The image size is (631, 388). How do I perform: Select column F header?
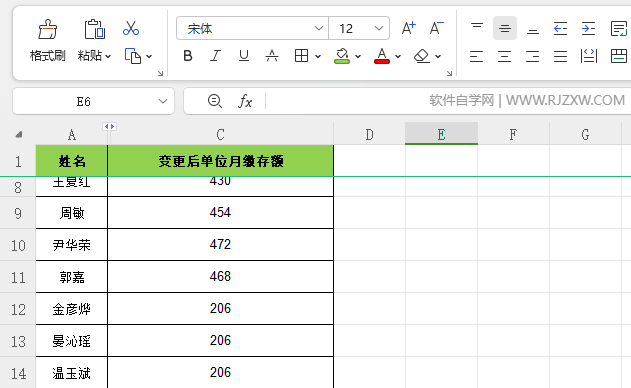pos(513,134)
